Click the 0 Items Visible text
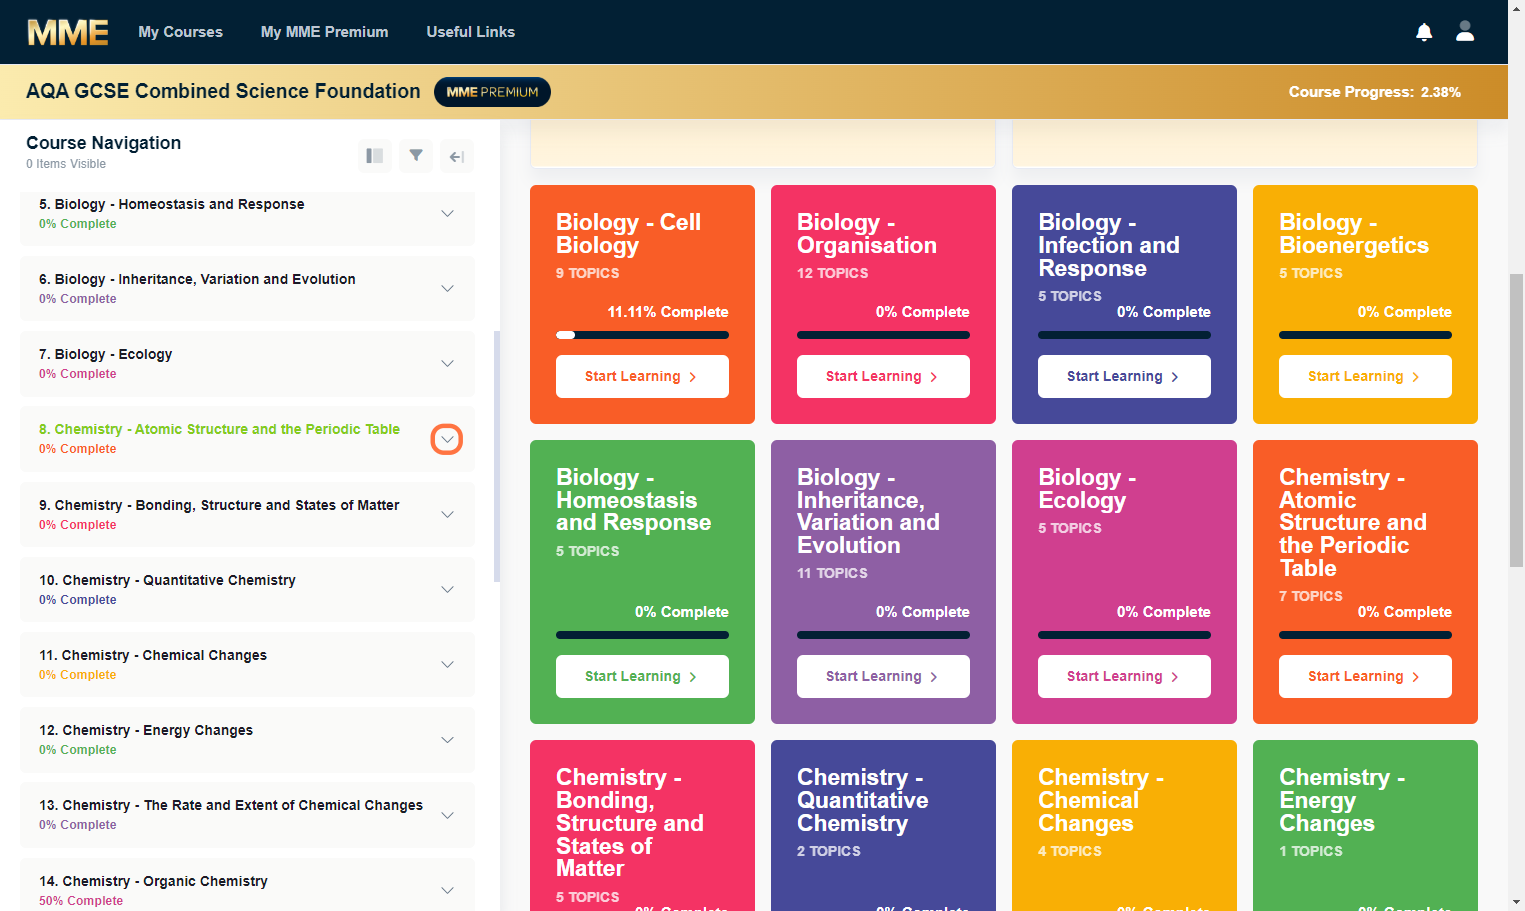This screenshot has height=911, width=1525. coord(66,164)
